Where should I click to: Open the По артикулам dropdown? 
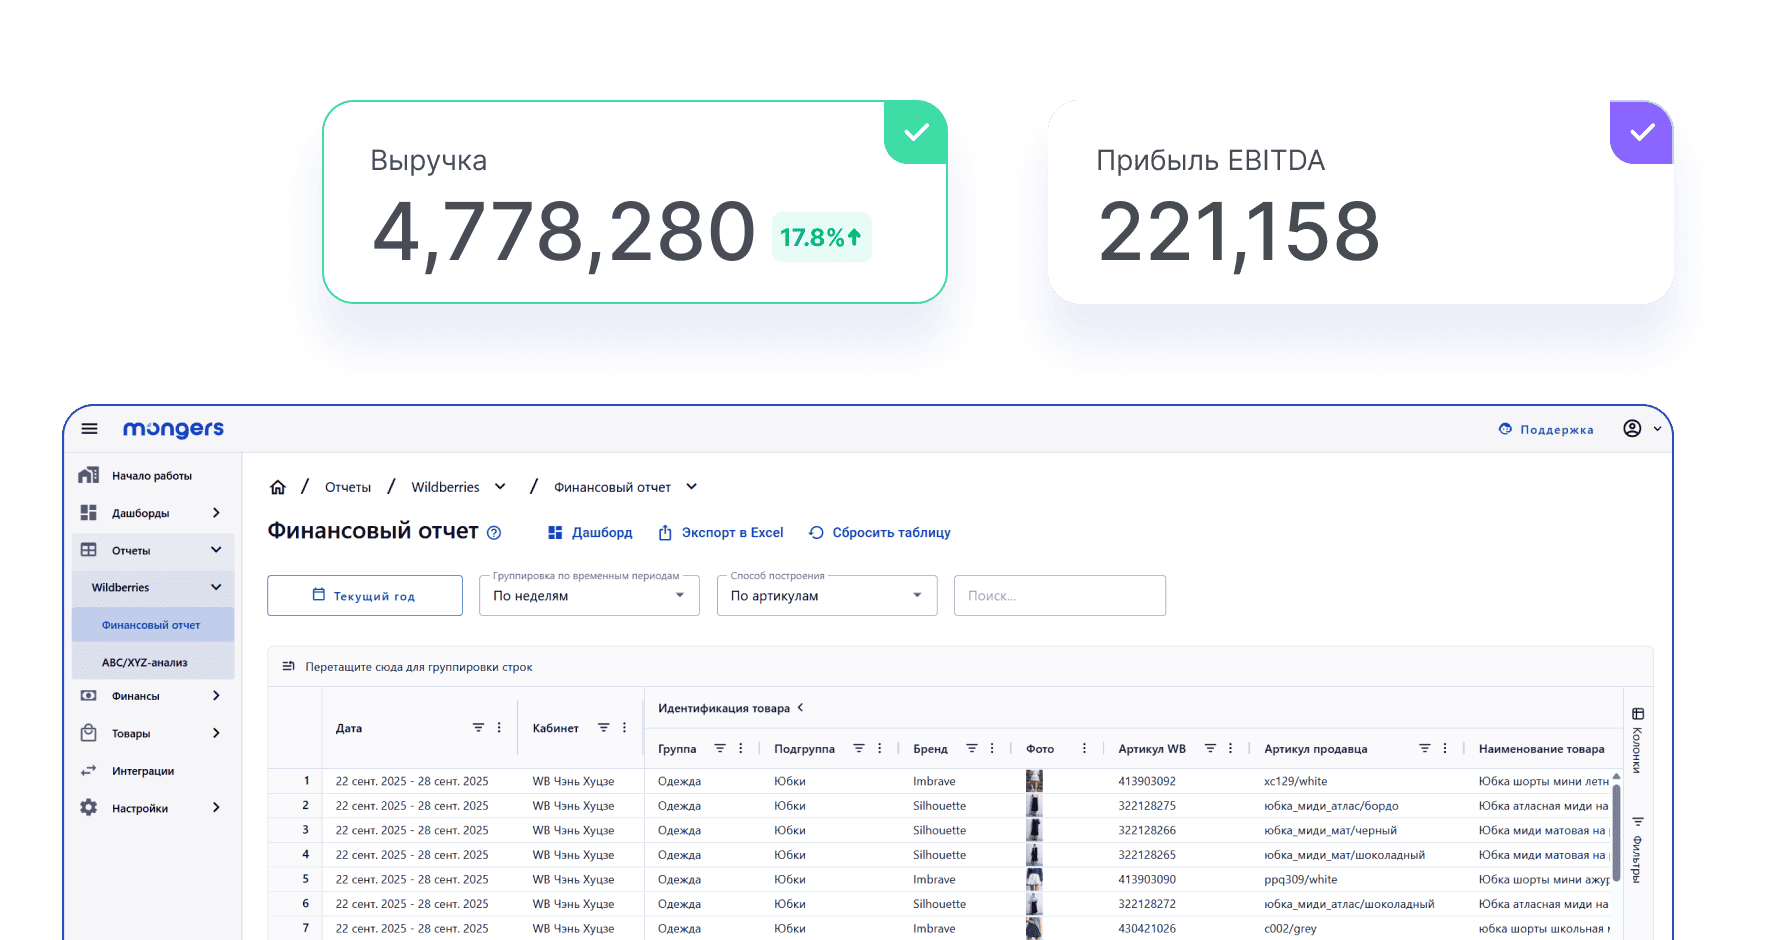[826, 596]
